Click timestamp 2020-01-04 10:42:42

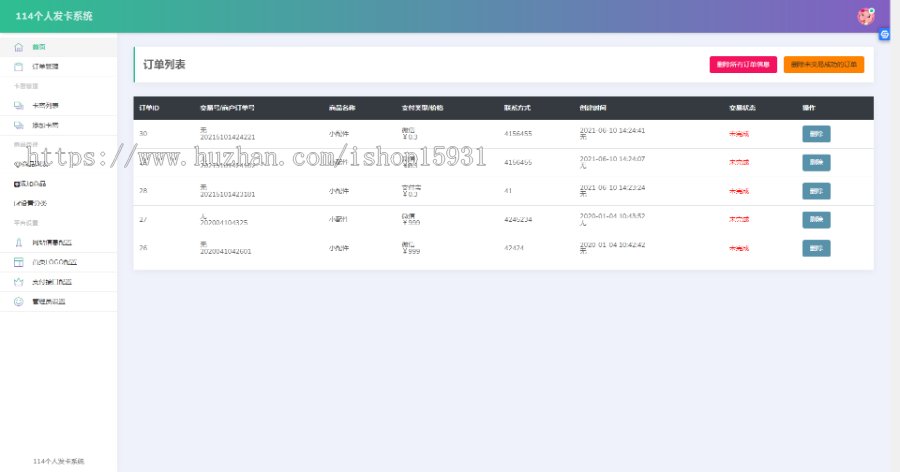(x=612, y=245)
